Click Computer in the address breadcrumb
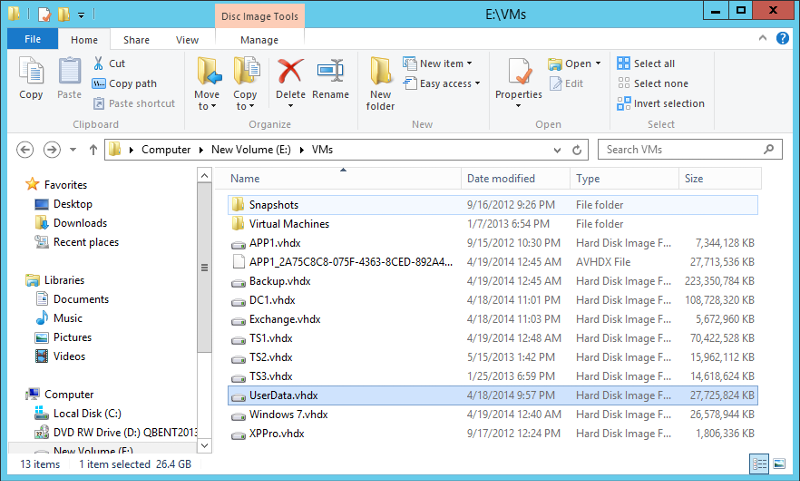This screenshot has width=800, height=481. pyautogui.click(x=166, y=149)
